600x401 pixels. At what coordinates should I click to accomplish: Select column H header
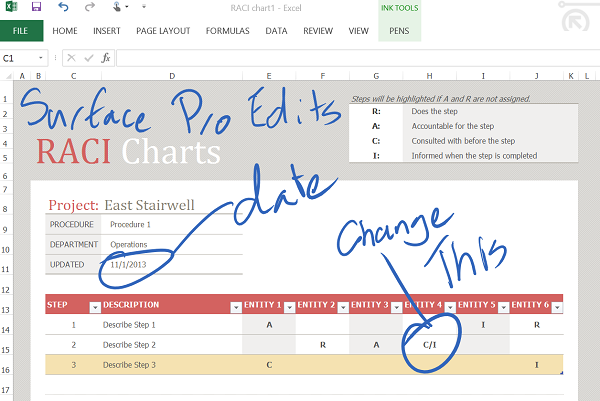429,76
